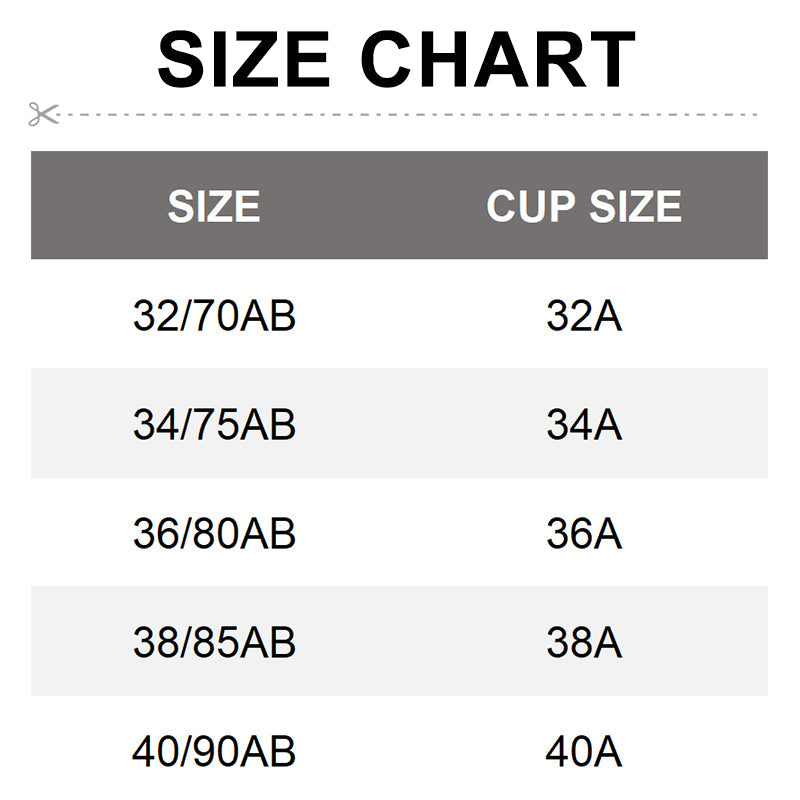Screen dimensions: 800x800
Task: Click the dark gray table header bar
Action: pyautogui.click(x=400, y=170)
